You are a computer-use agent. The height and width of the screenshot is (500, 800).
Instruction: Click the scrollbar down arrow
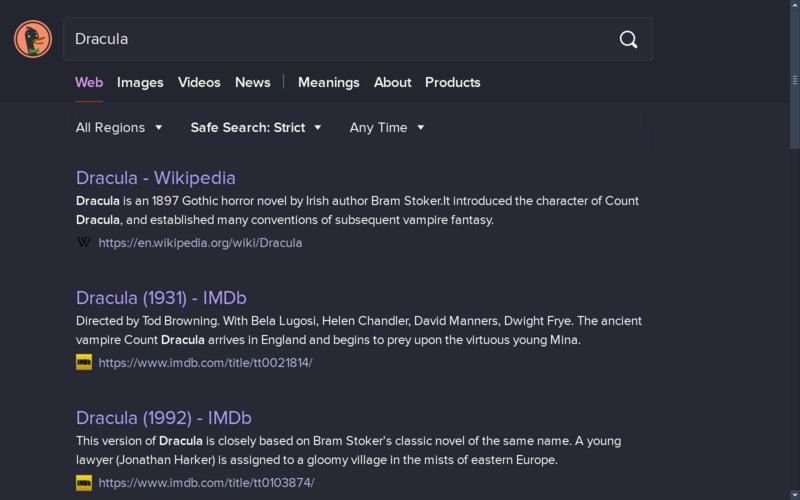[794, 495]
